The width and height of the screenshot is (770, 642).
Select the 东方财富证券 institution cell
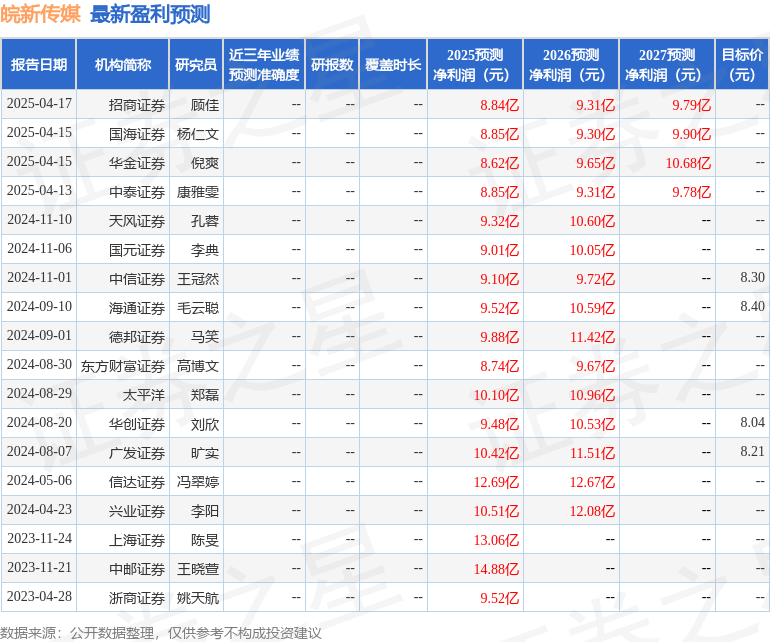coord(123,366)
